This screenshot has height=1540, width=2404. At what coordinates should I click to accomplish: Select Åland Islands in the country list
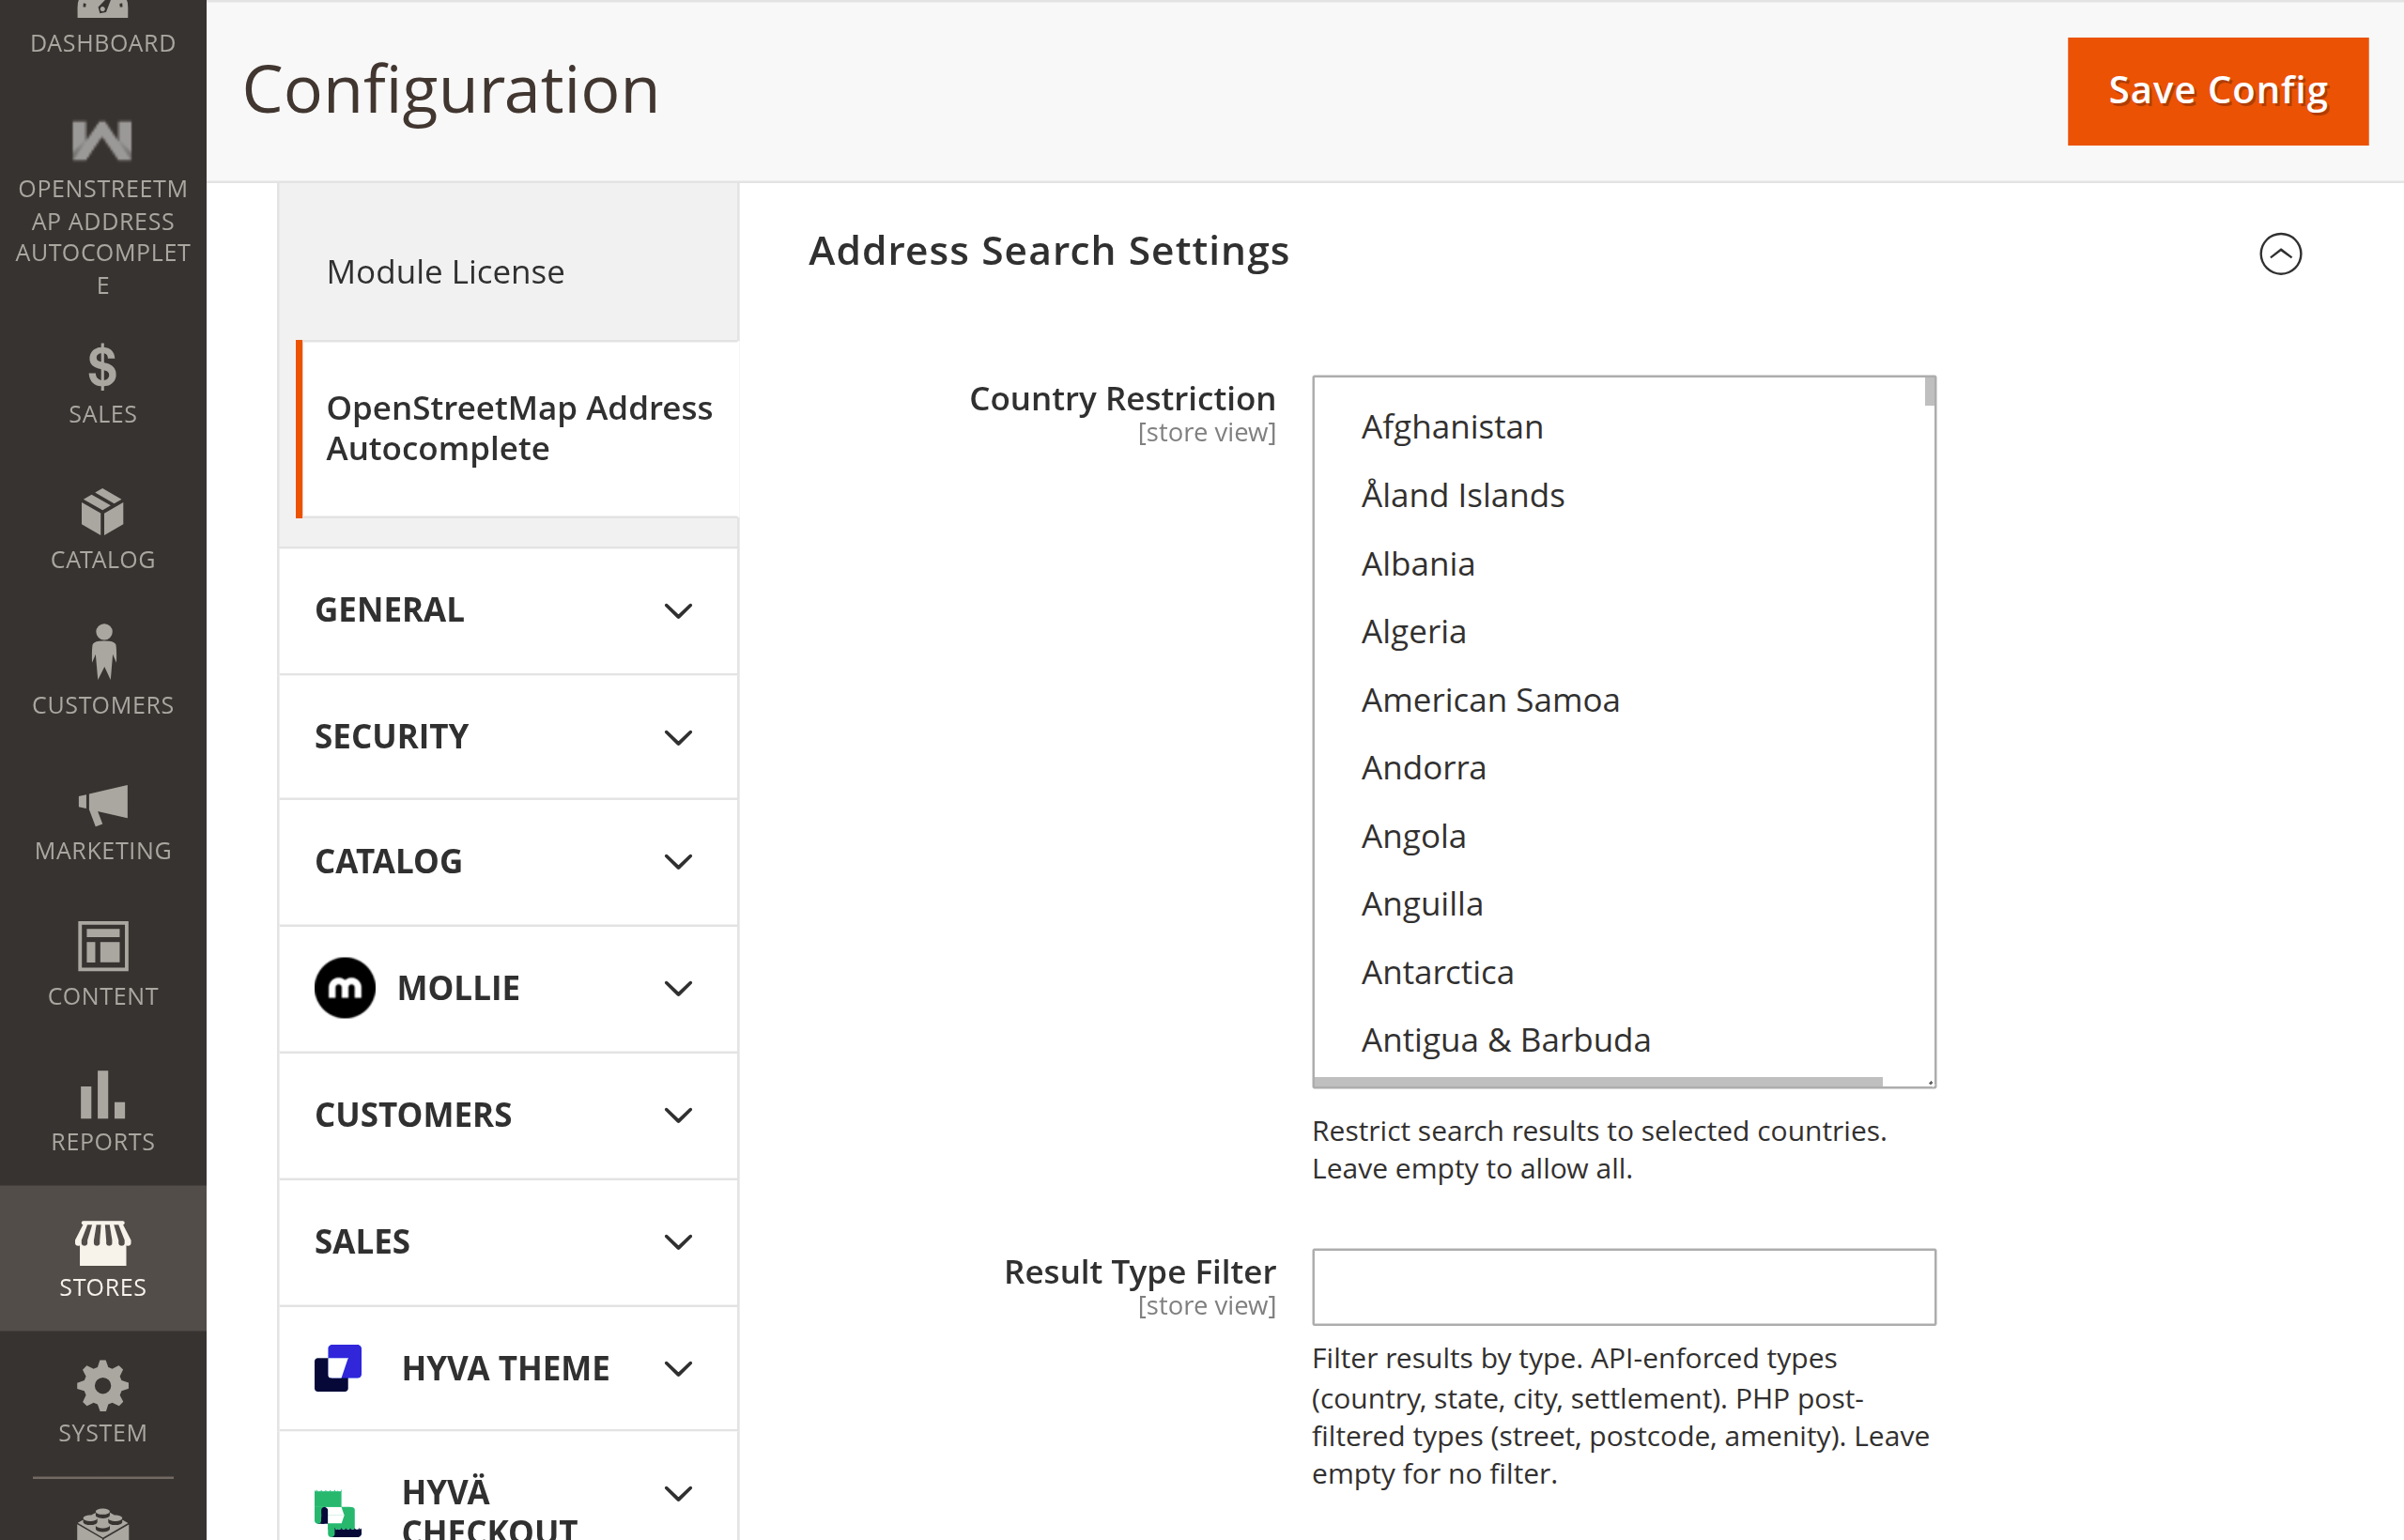(1462, 495)
